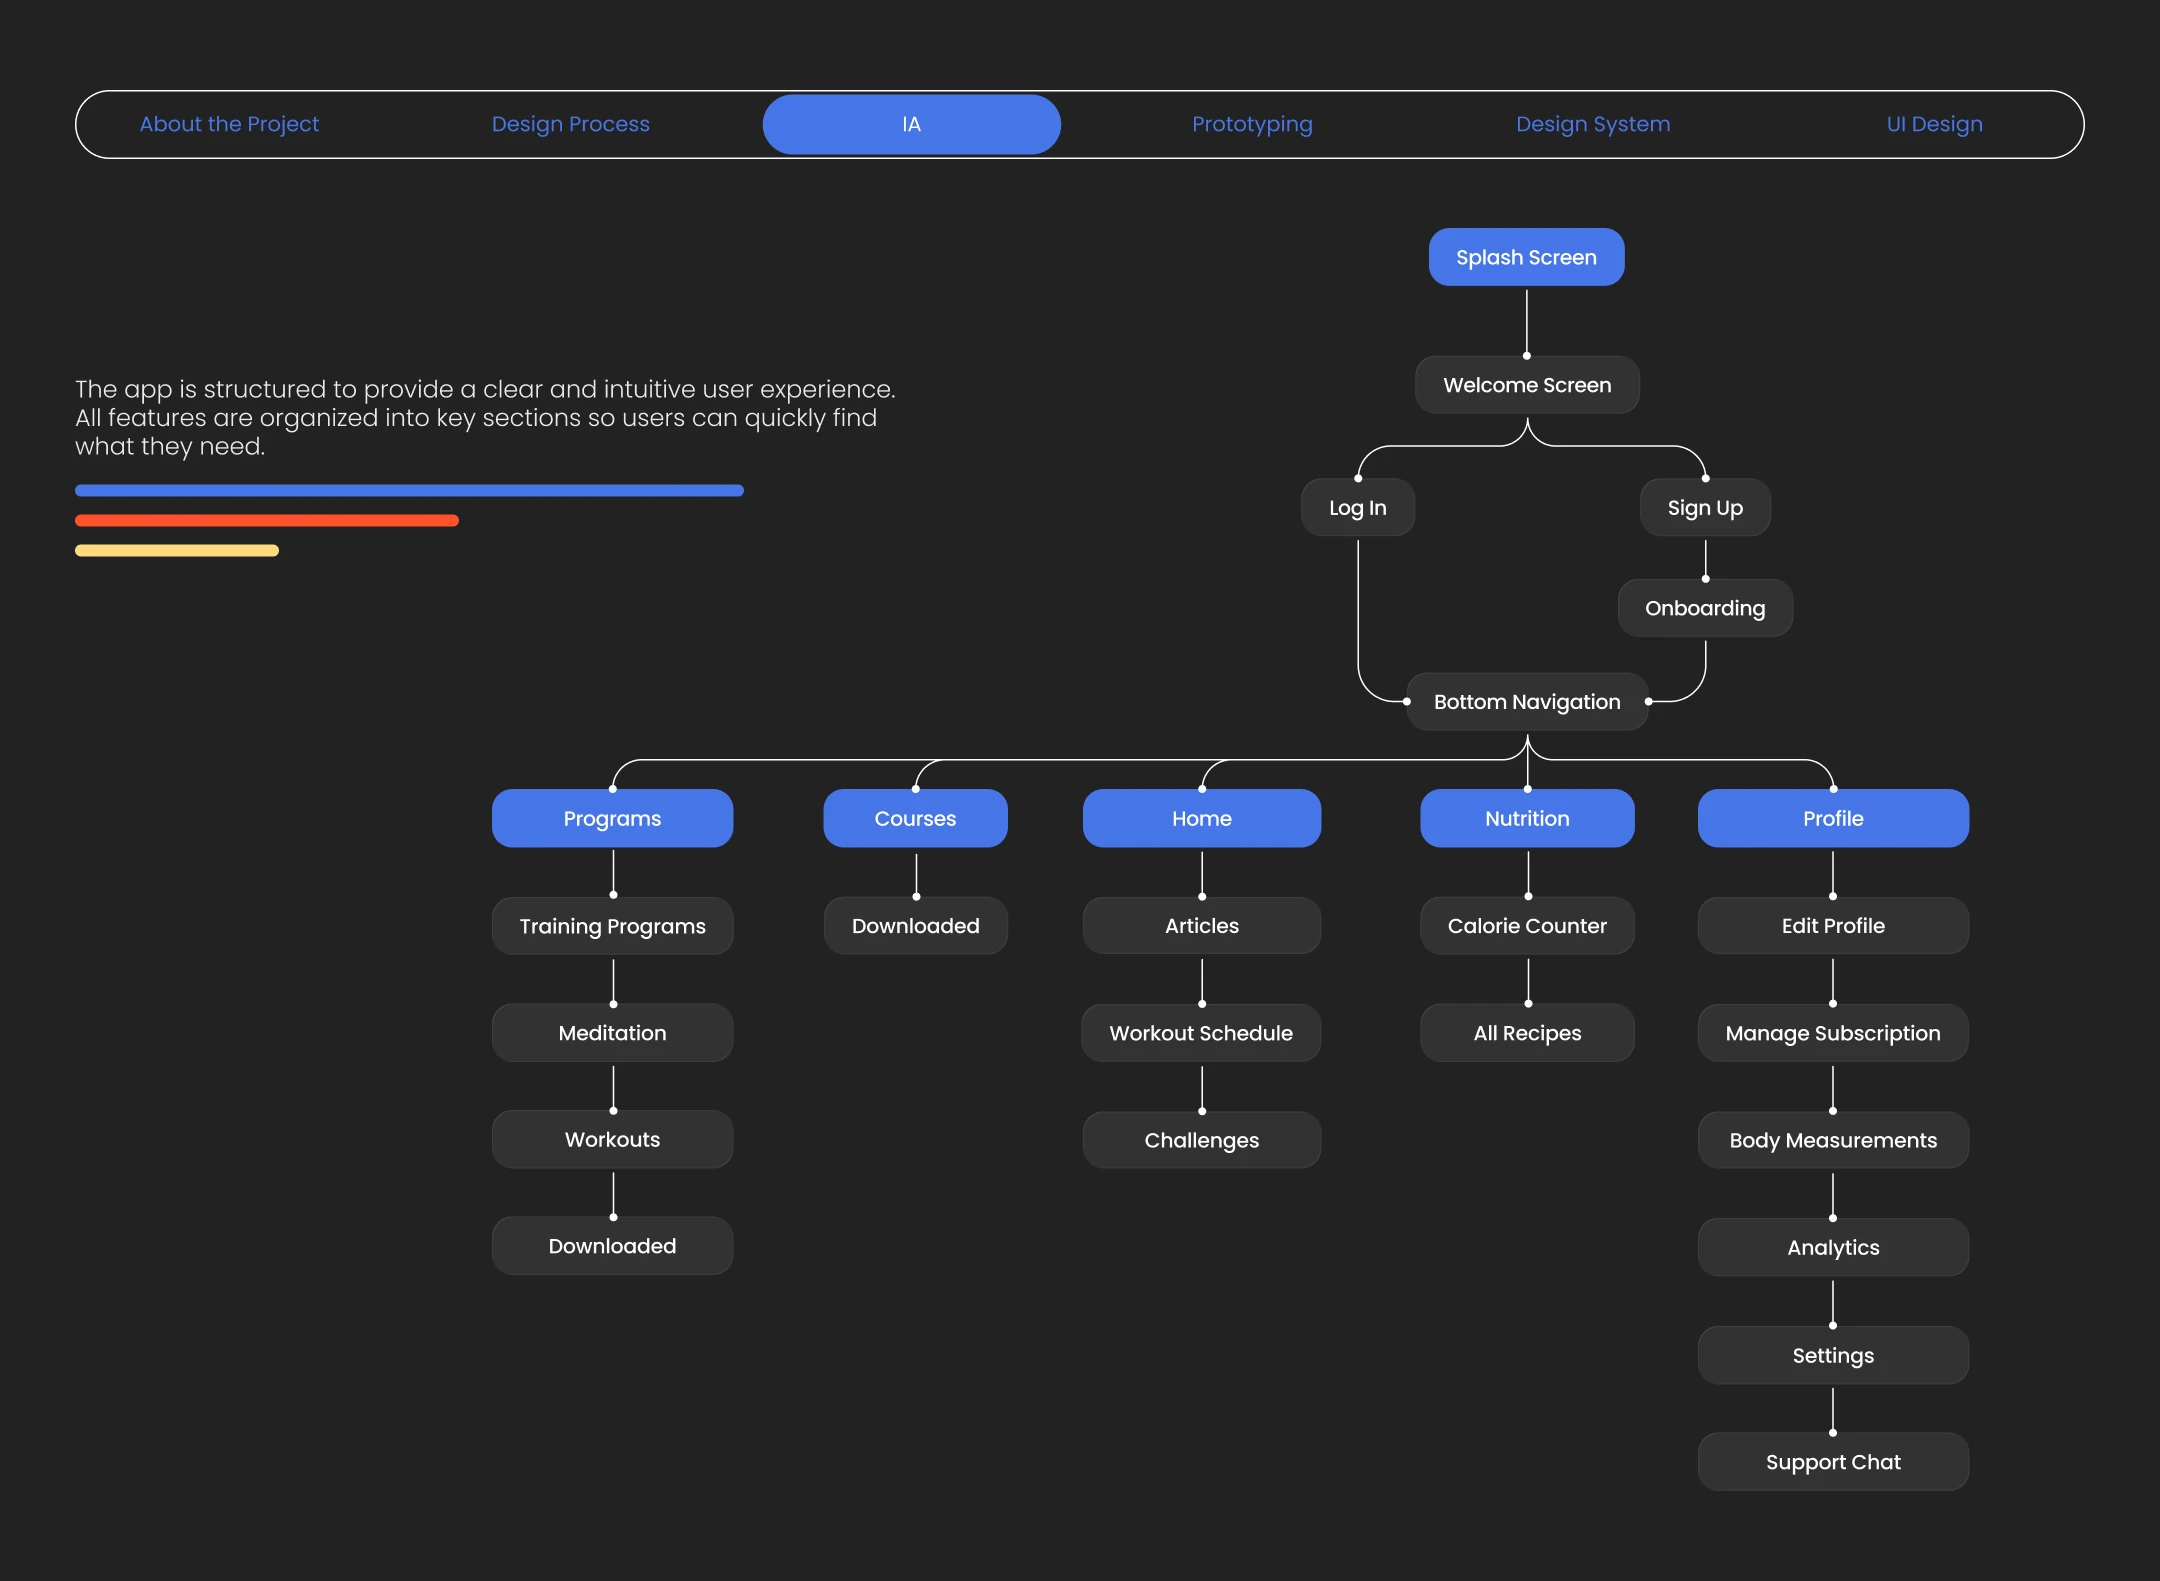
Task: Go to the Prototyping tab
Action: pyautogui.click(x=1252, y=124)
